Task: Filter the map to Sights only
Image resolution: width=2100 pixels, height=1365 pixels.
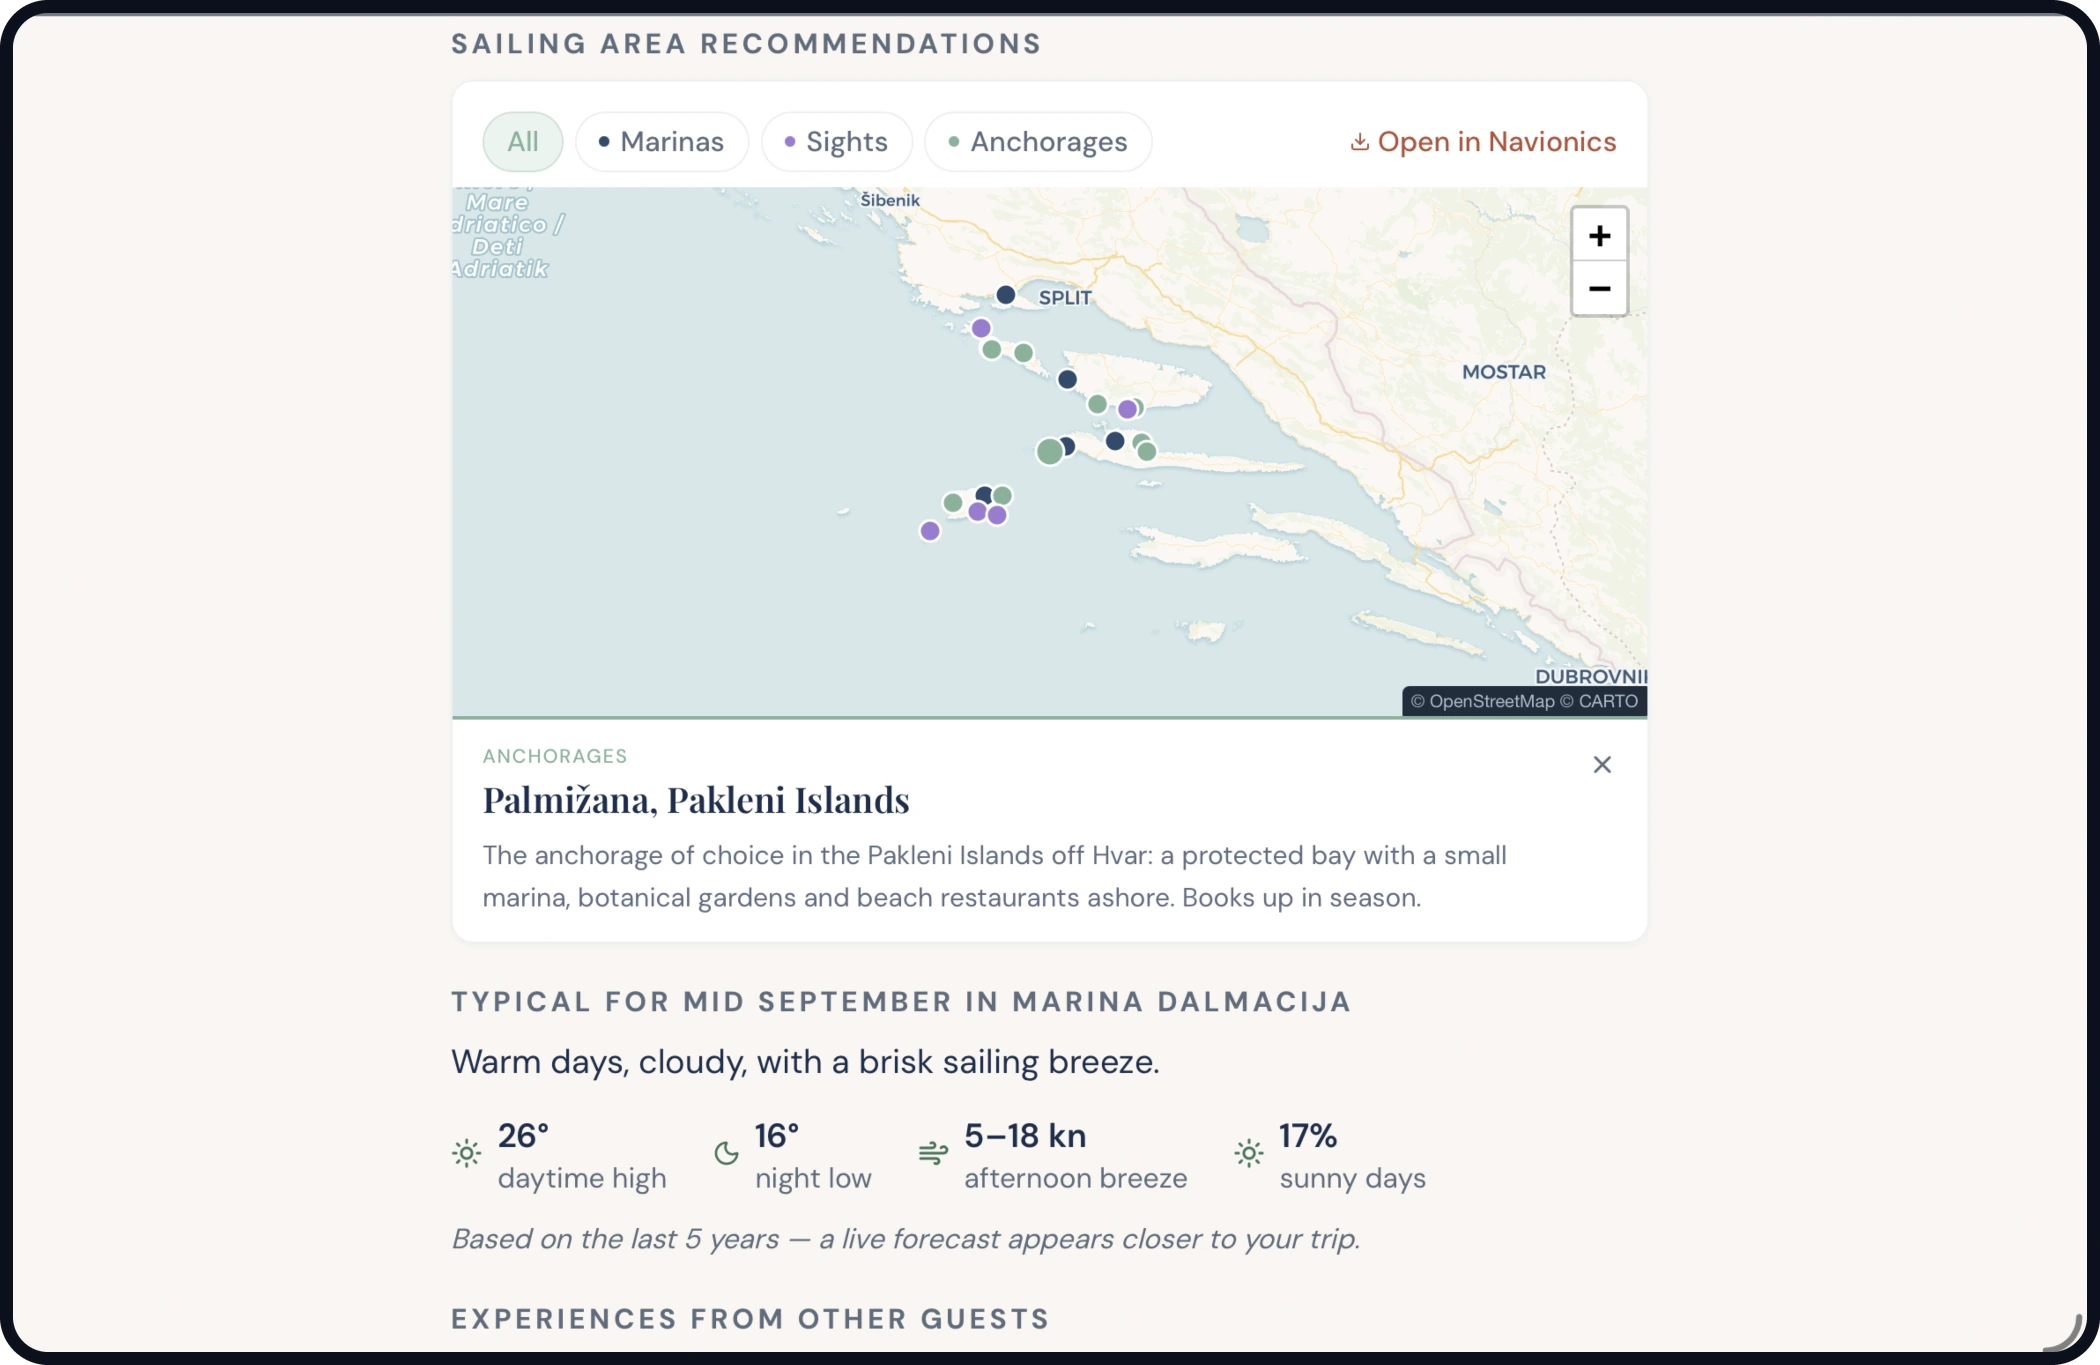Action: coord(837,142)
